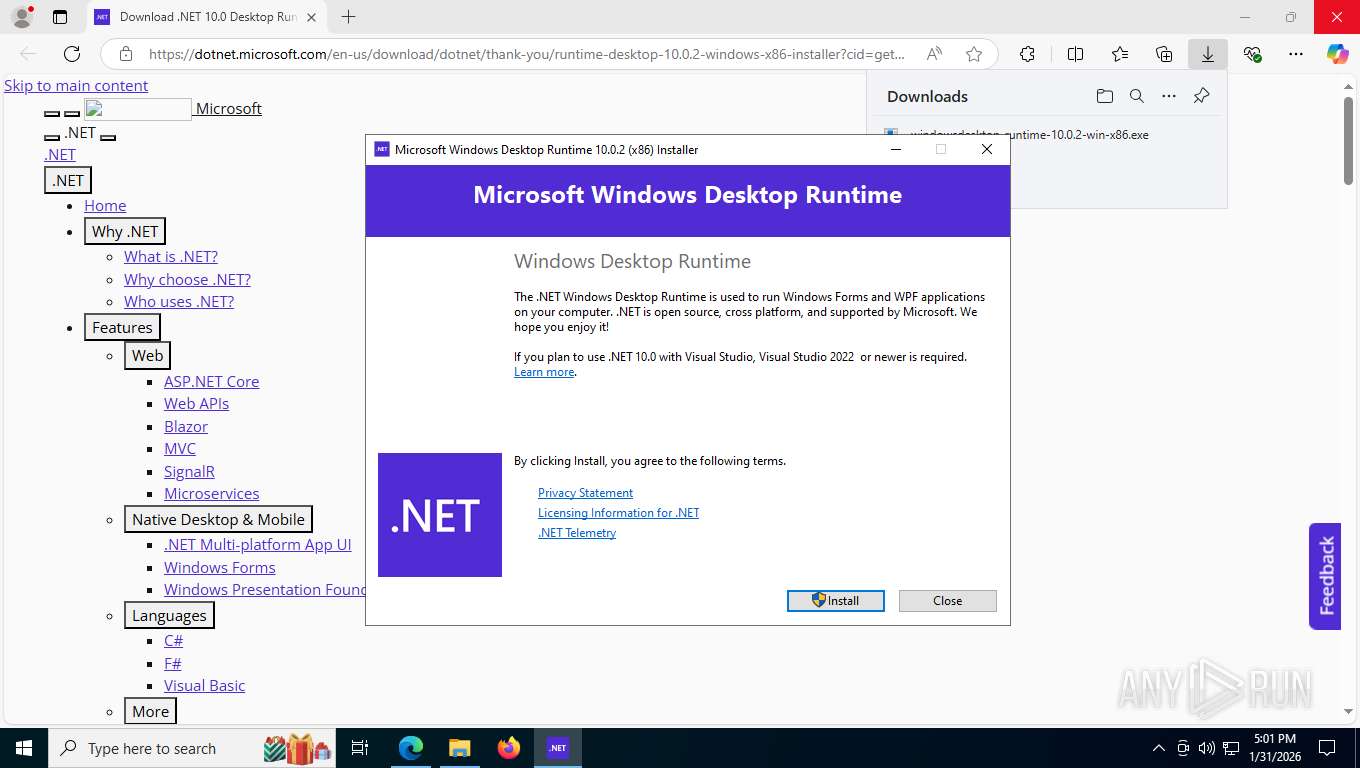
Task: Click Install in the runtime installer
Action: 836,601
